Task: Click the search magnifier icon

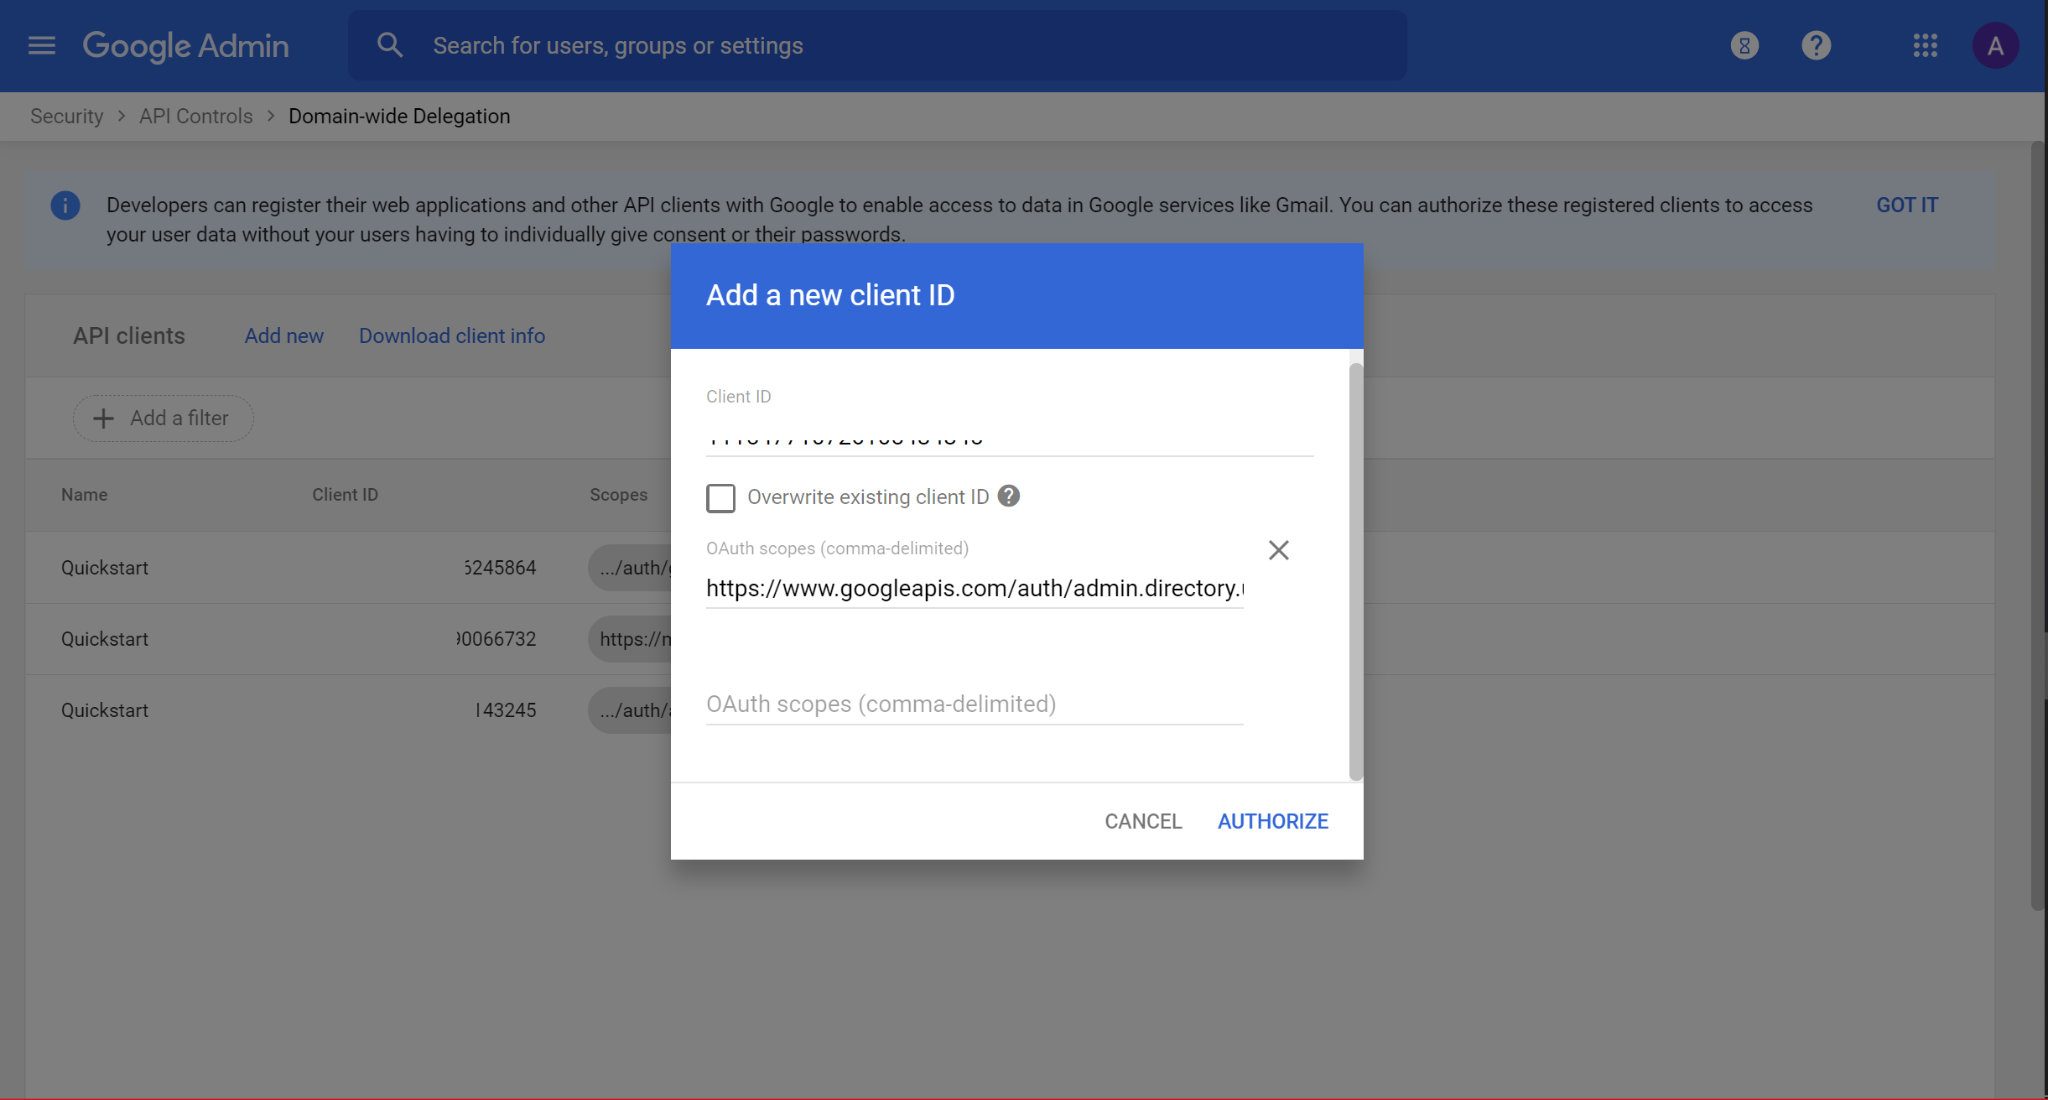Action: (x=390, y=45)
